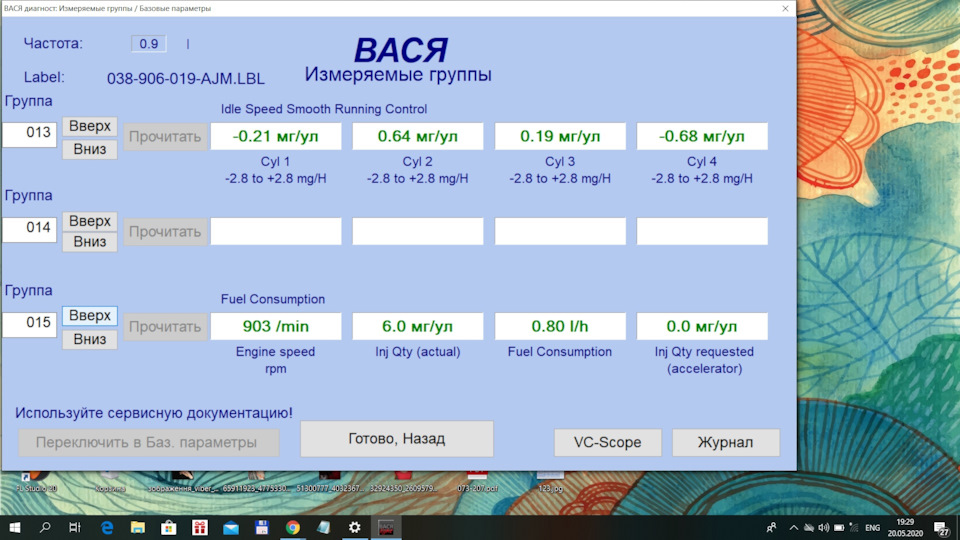Screen dimensions: 960x540
Task: Click Cyl 2 value 0.64 мг/ул
Action: point(418,137)
